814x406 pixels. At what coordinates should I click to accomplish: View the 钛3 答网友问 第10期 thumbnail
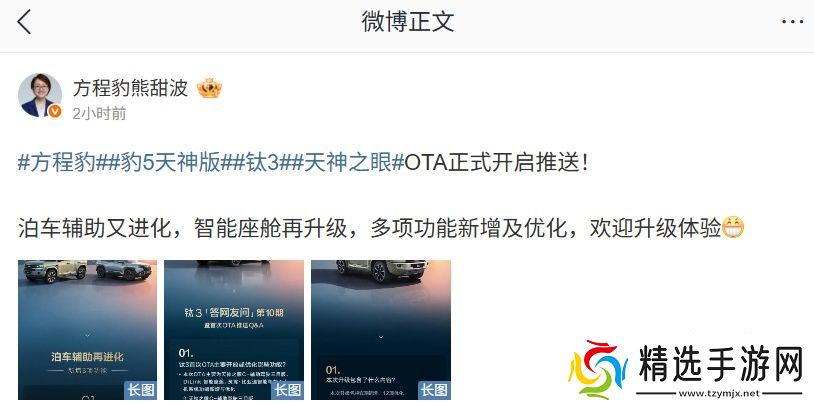point(234,330)
